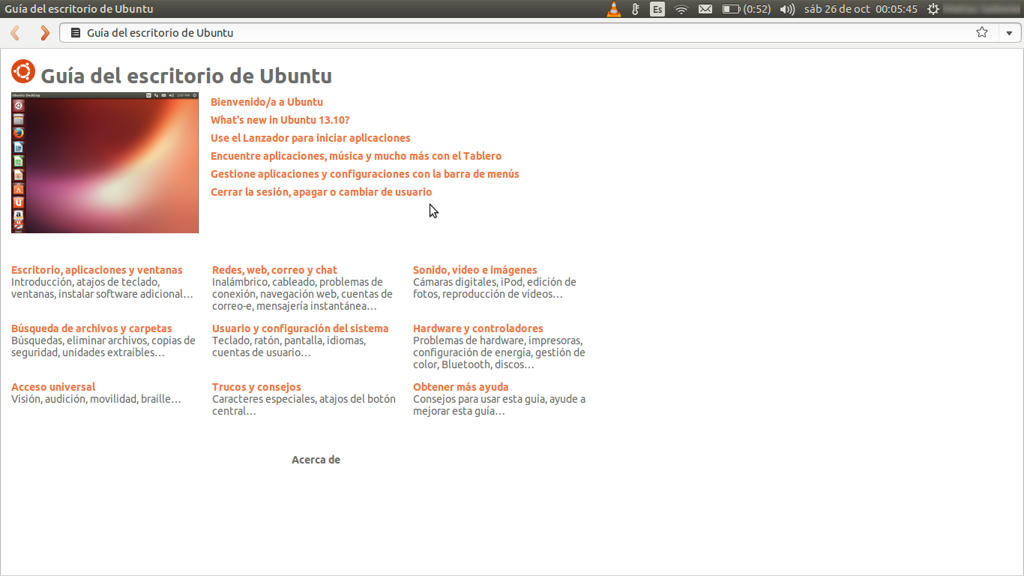Click the Ubuntu logo beside the heading
The height and width of the screenshot is (576, 1024).
pyautogui.click(x=23, y=71)
